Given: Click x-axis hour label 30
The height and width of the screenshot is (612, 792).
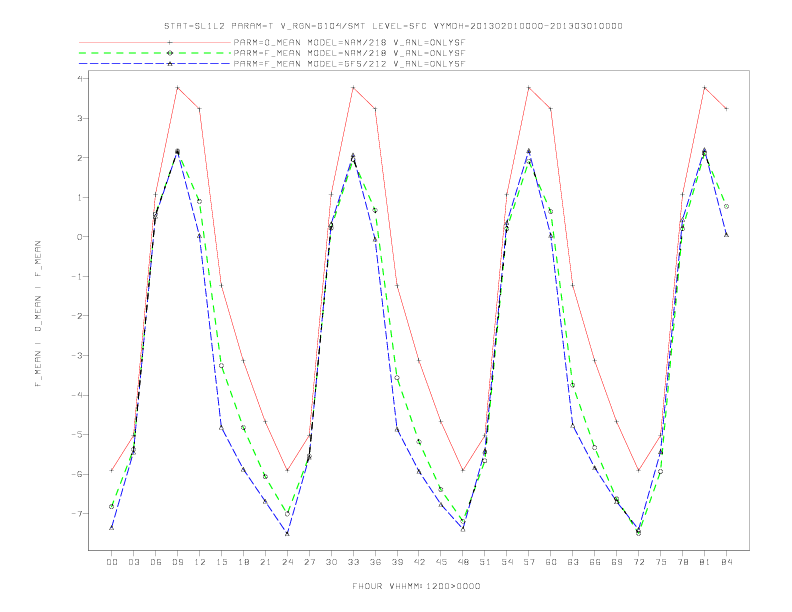Looking at the screenshot, I should tap(331, 562).
